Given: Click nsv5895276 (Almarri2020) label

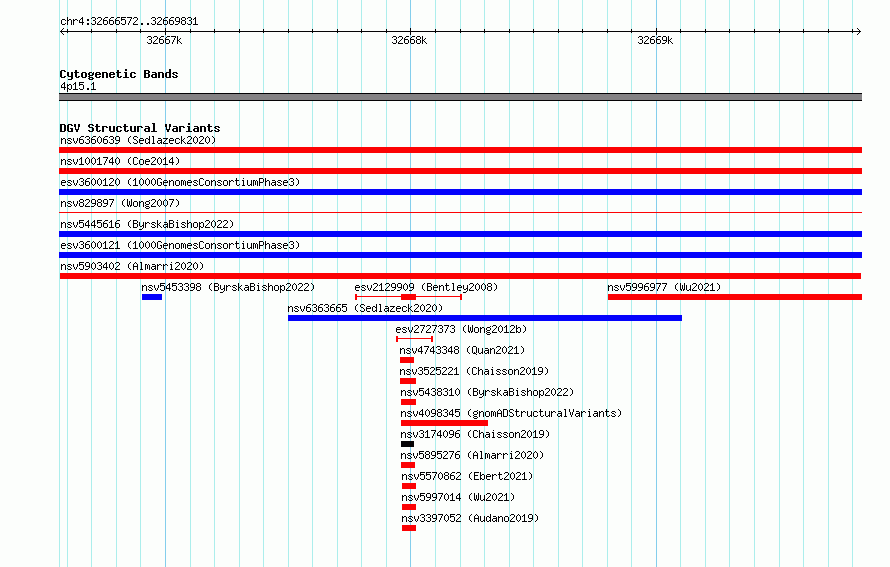Looking at the screenshot, I should coord(472,455).
